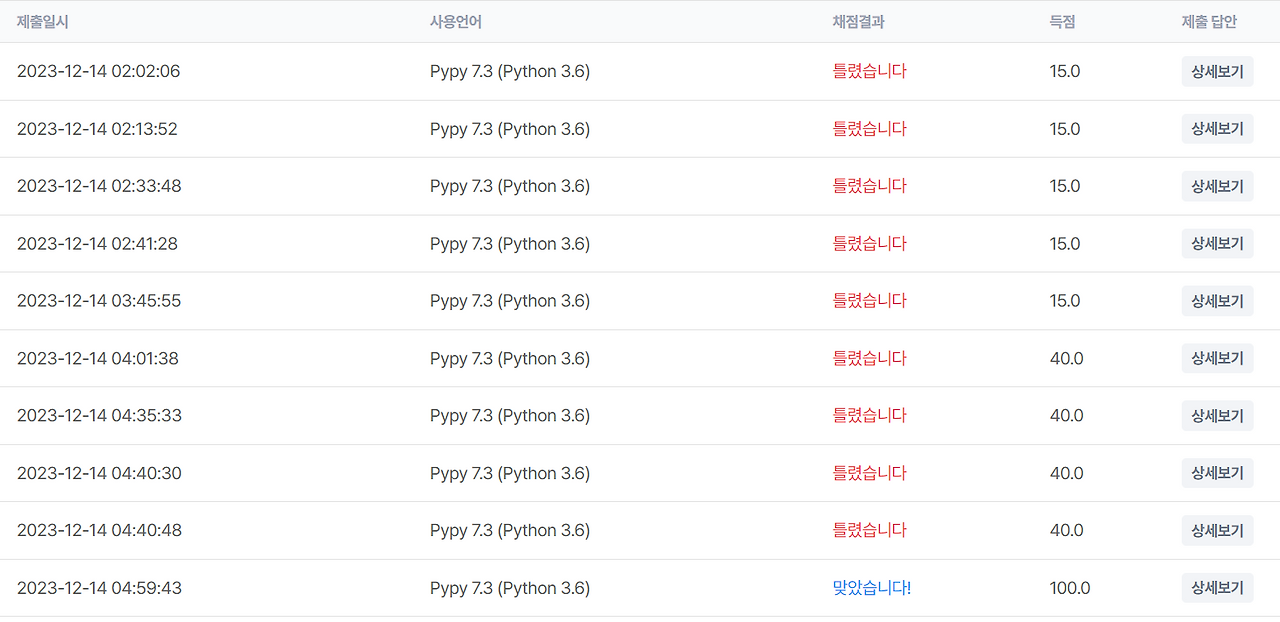The image size is (1280, 622).
Task: Open 상세보기 for the 04:40:30 submission
Action: (1217, 473)
